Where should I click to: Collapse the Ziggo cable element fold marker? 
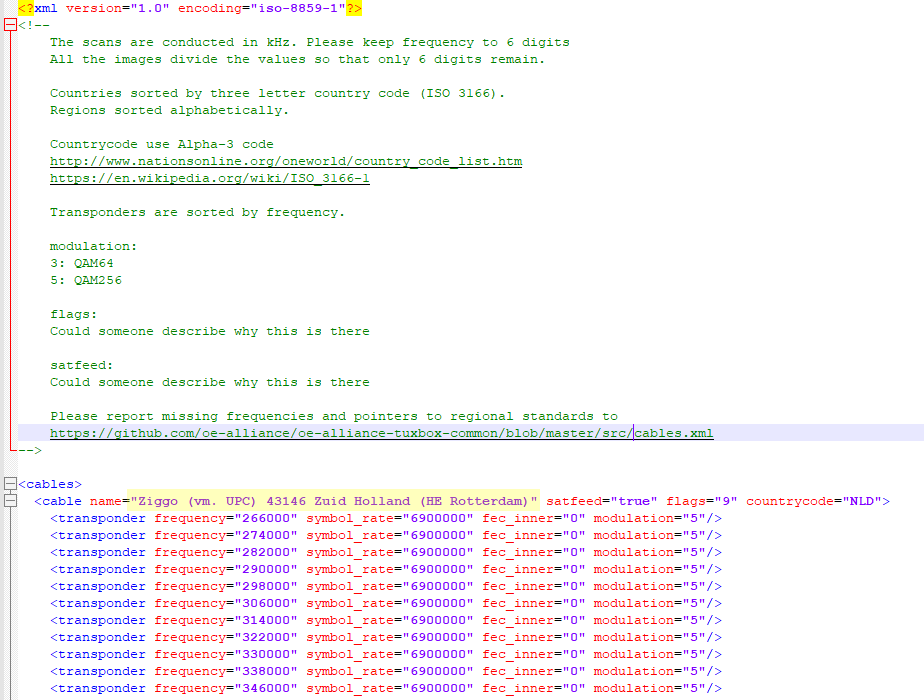point(10,501)
